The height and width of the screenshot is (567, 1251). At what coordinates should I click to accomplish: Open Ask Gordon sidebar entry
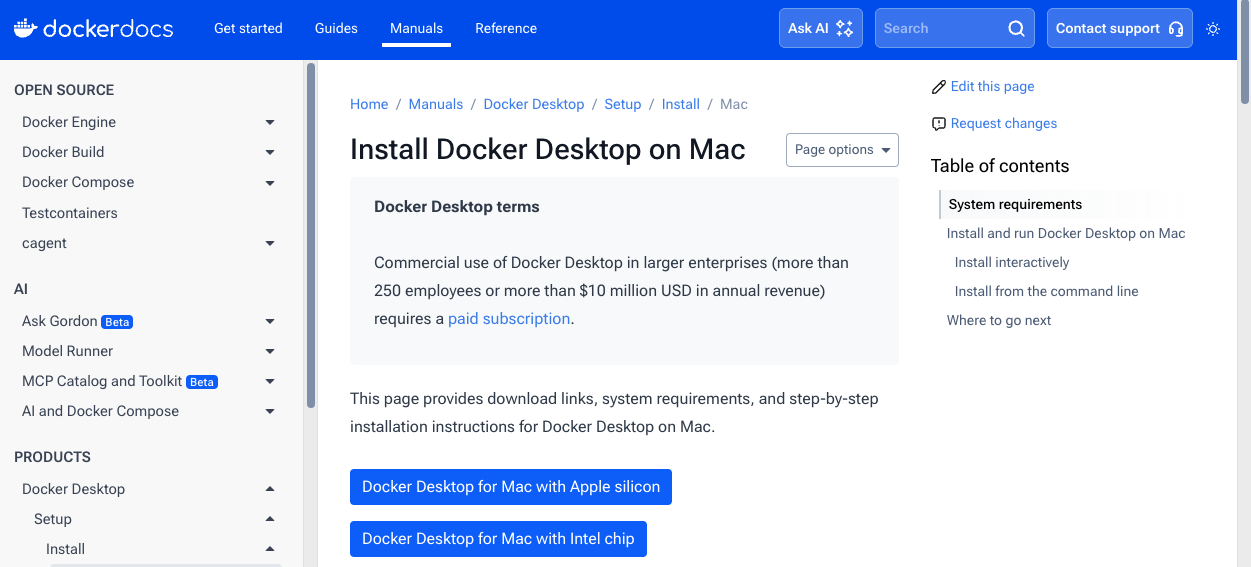click(60, 321)
